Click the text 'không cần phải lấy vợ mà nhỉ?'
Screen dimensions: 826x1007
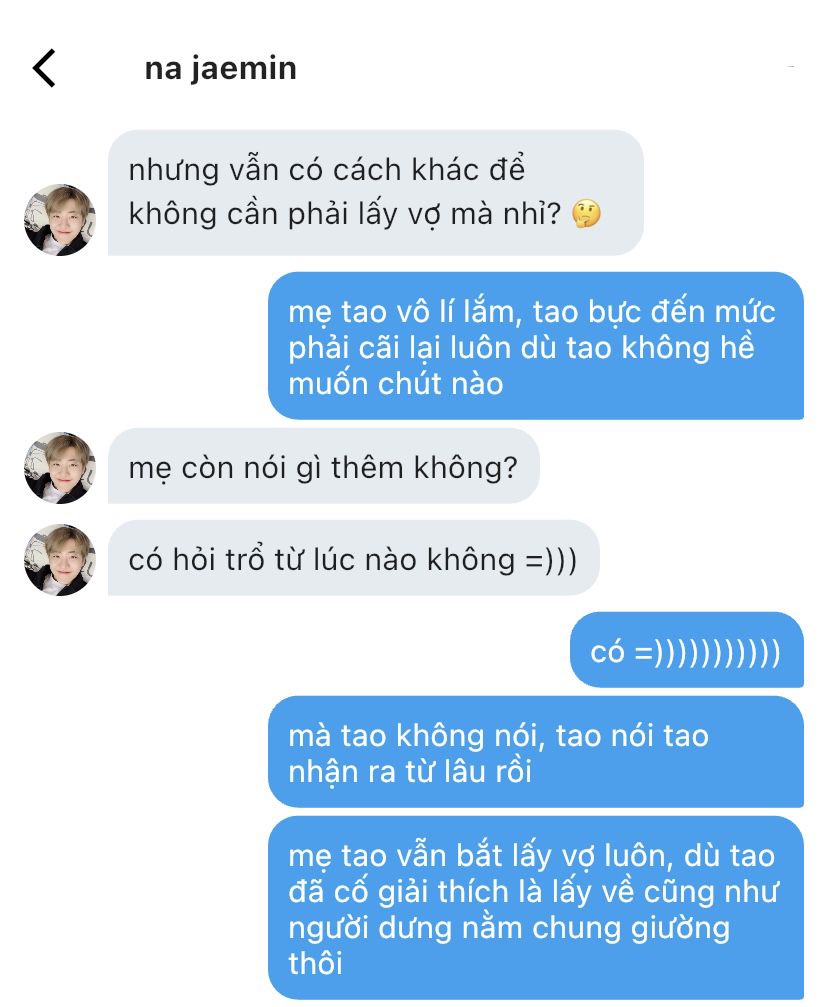[345, 215]
